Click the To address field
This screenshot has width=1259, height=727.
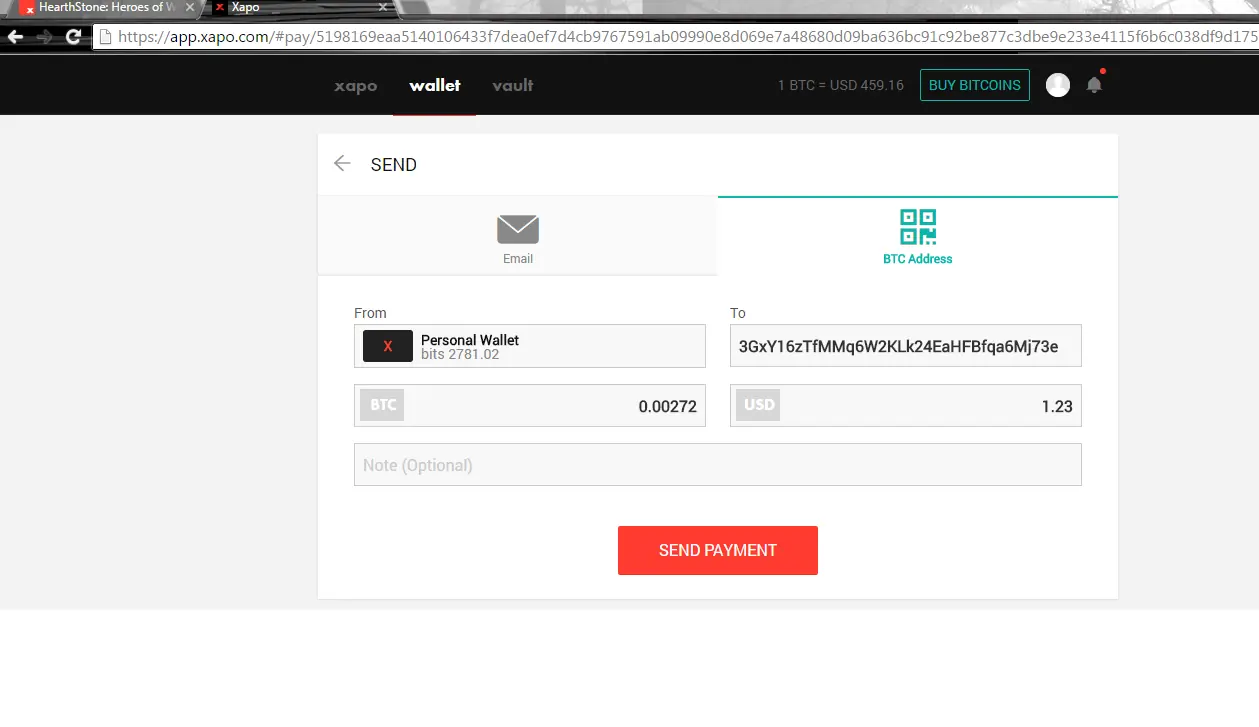pyautogui.click(x=906, y=346)
